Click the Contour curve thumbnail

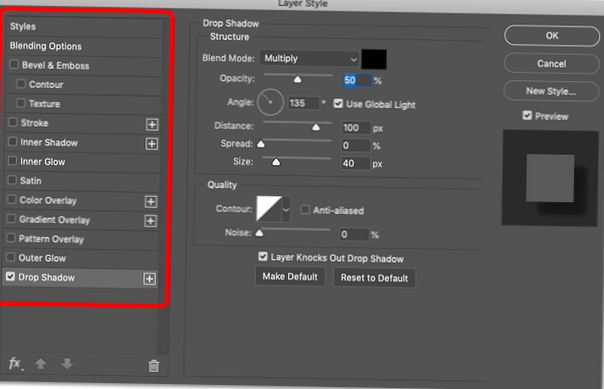(x=269, y=208)
